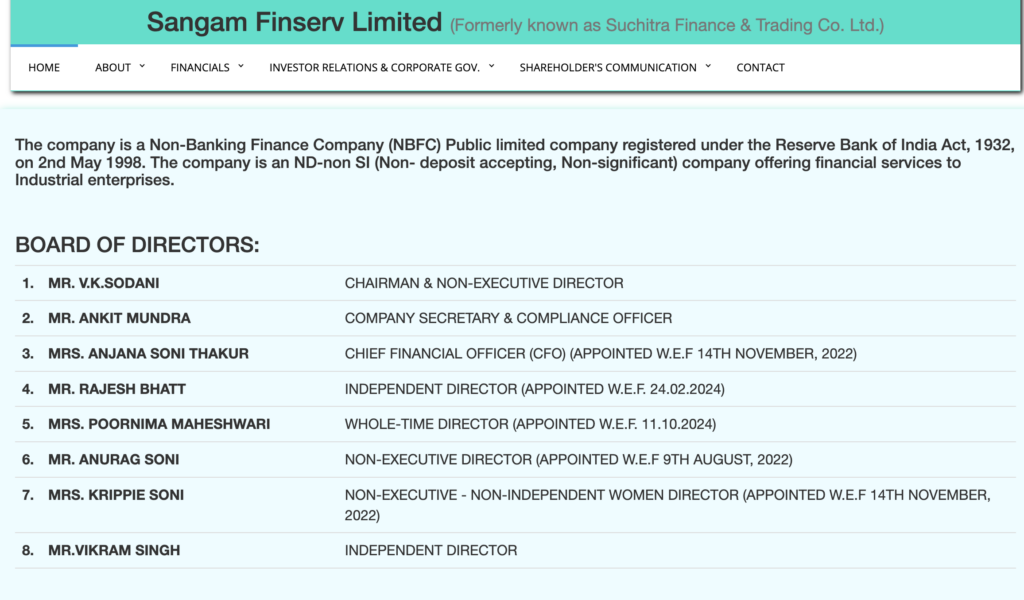Screen dimensions: 1024x600
Task: Expand the ABOUT dropdown chevron
Action: pos(142,66)
